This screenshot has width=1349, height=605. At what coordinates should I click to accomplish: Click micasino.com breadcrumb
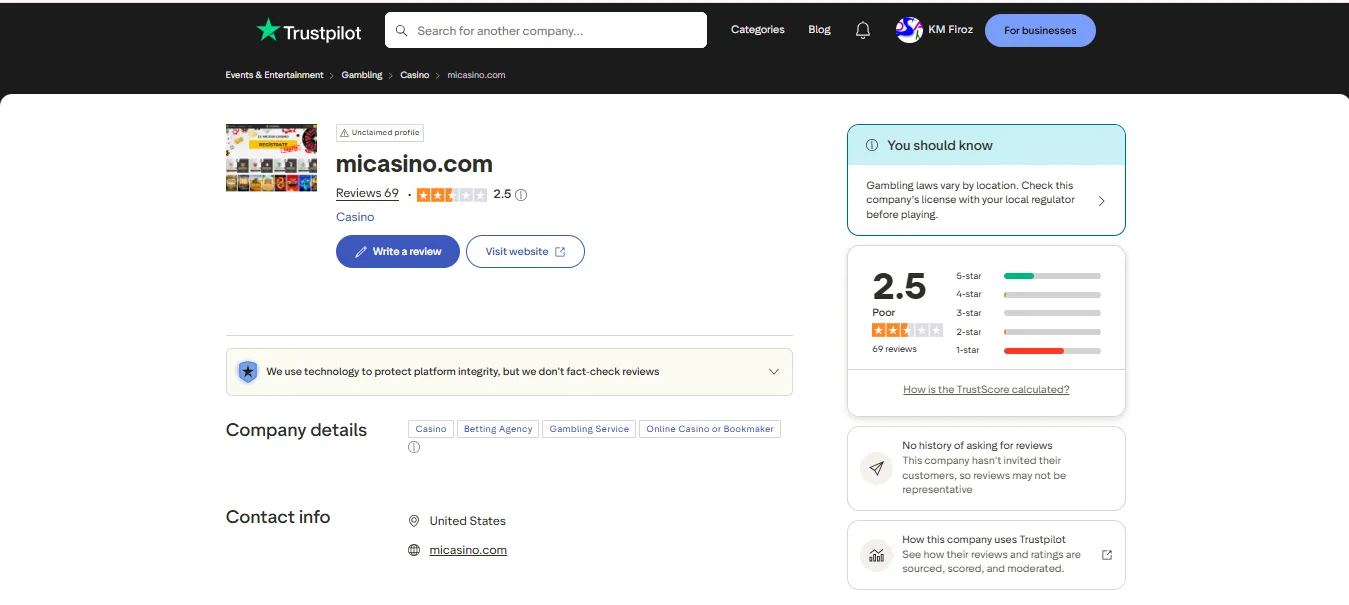pos(476,75)
